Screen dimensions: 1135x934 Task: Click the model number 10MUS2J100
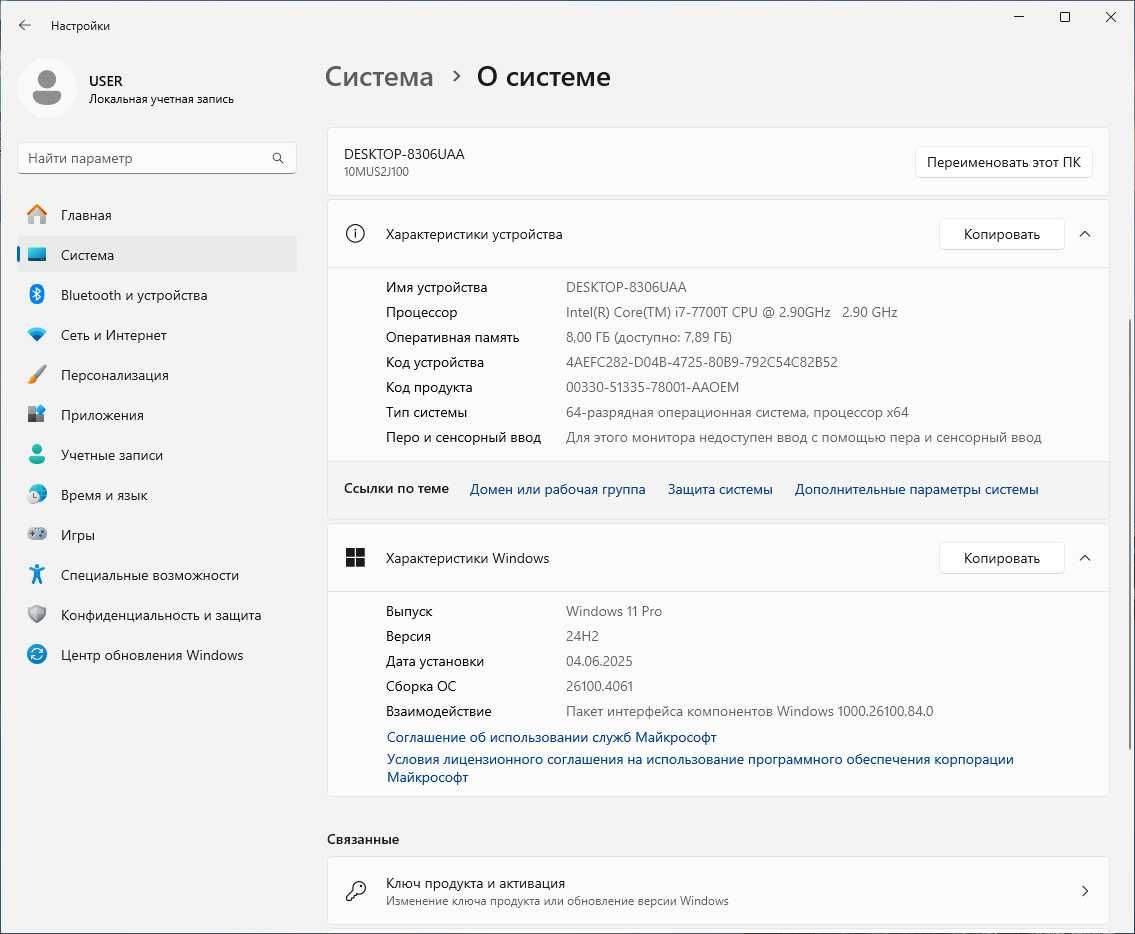(x=376, y=172)
